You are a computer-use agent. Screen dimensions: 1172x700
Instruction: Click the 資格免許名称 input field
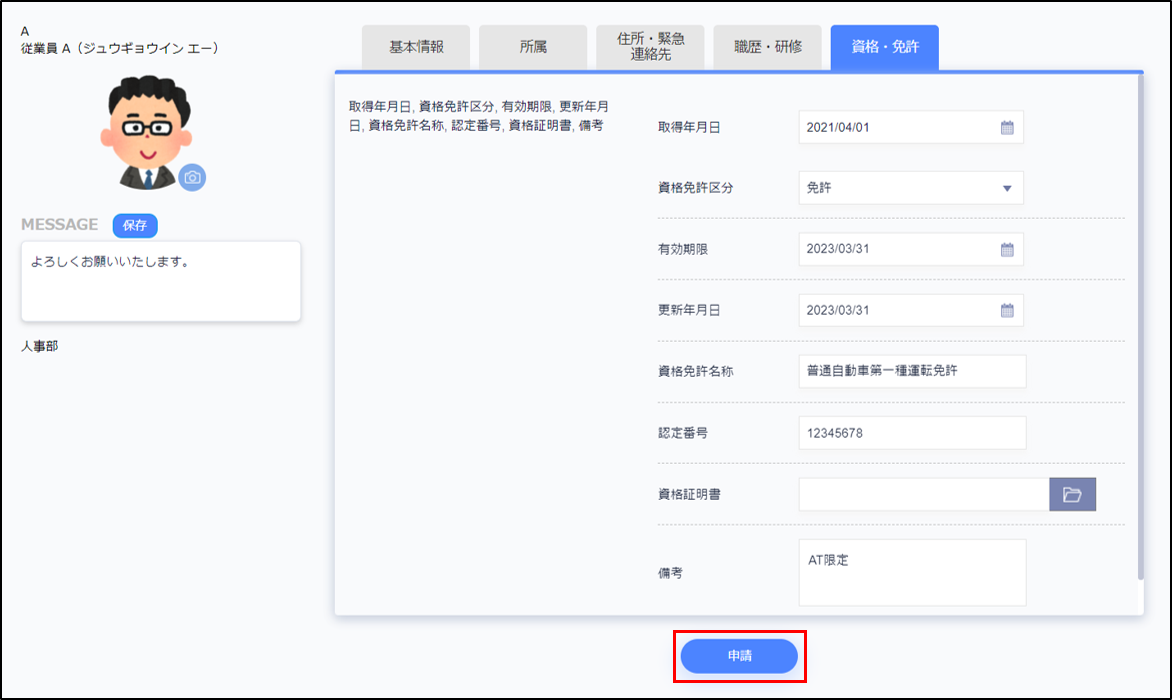click(912, 371)
